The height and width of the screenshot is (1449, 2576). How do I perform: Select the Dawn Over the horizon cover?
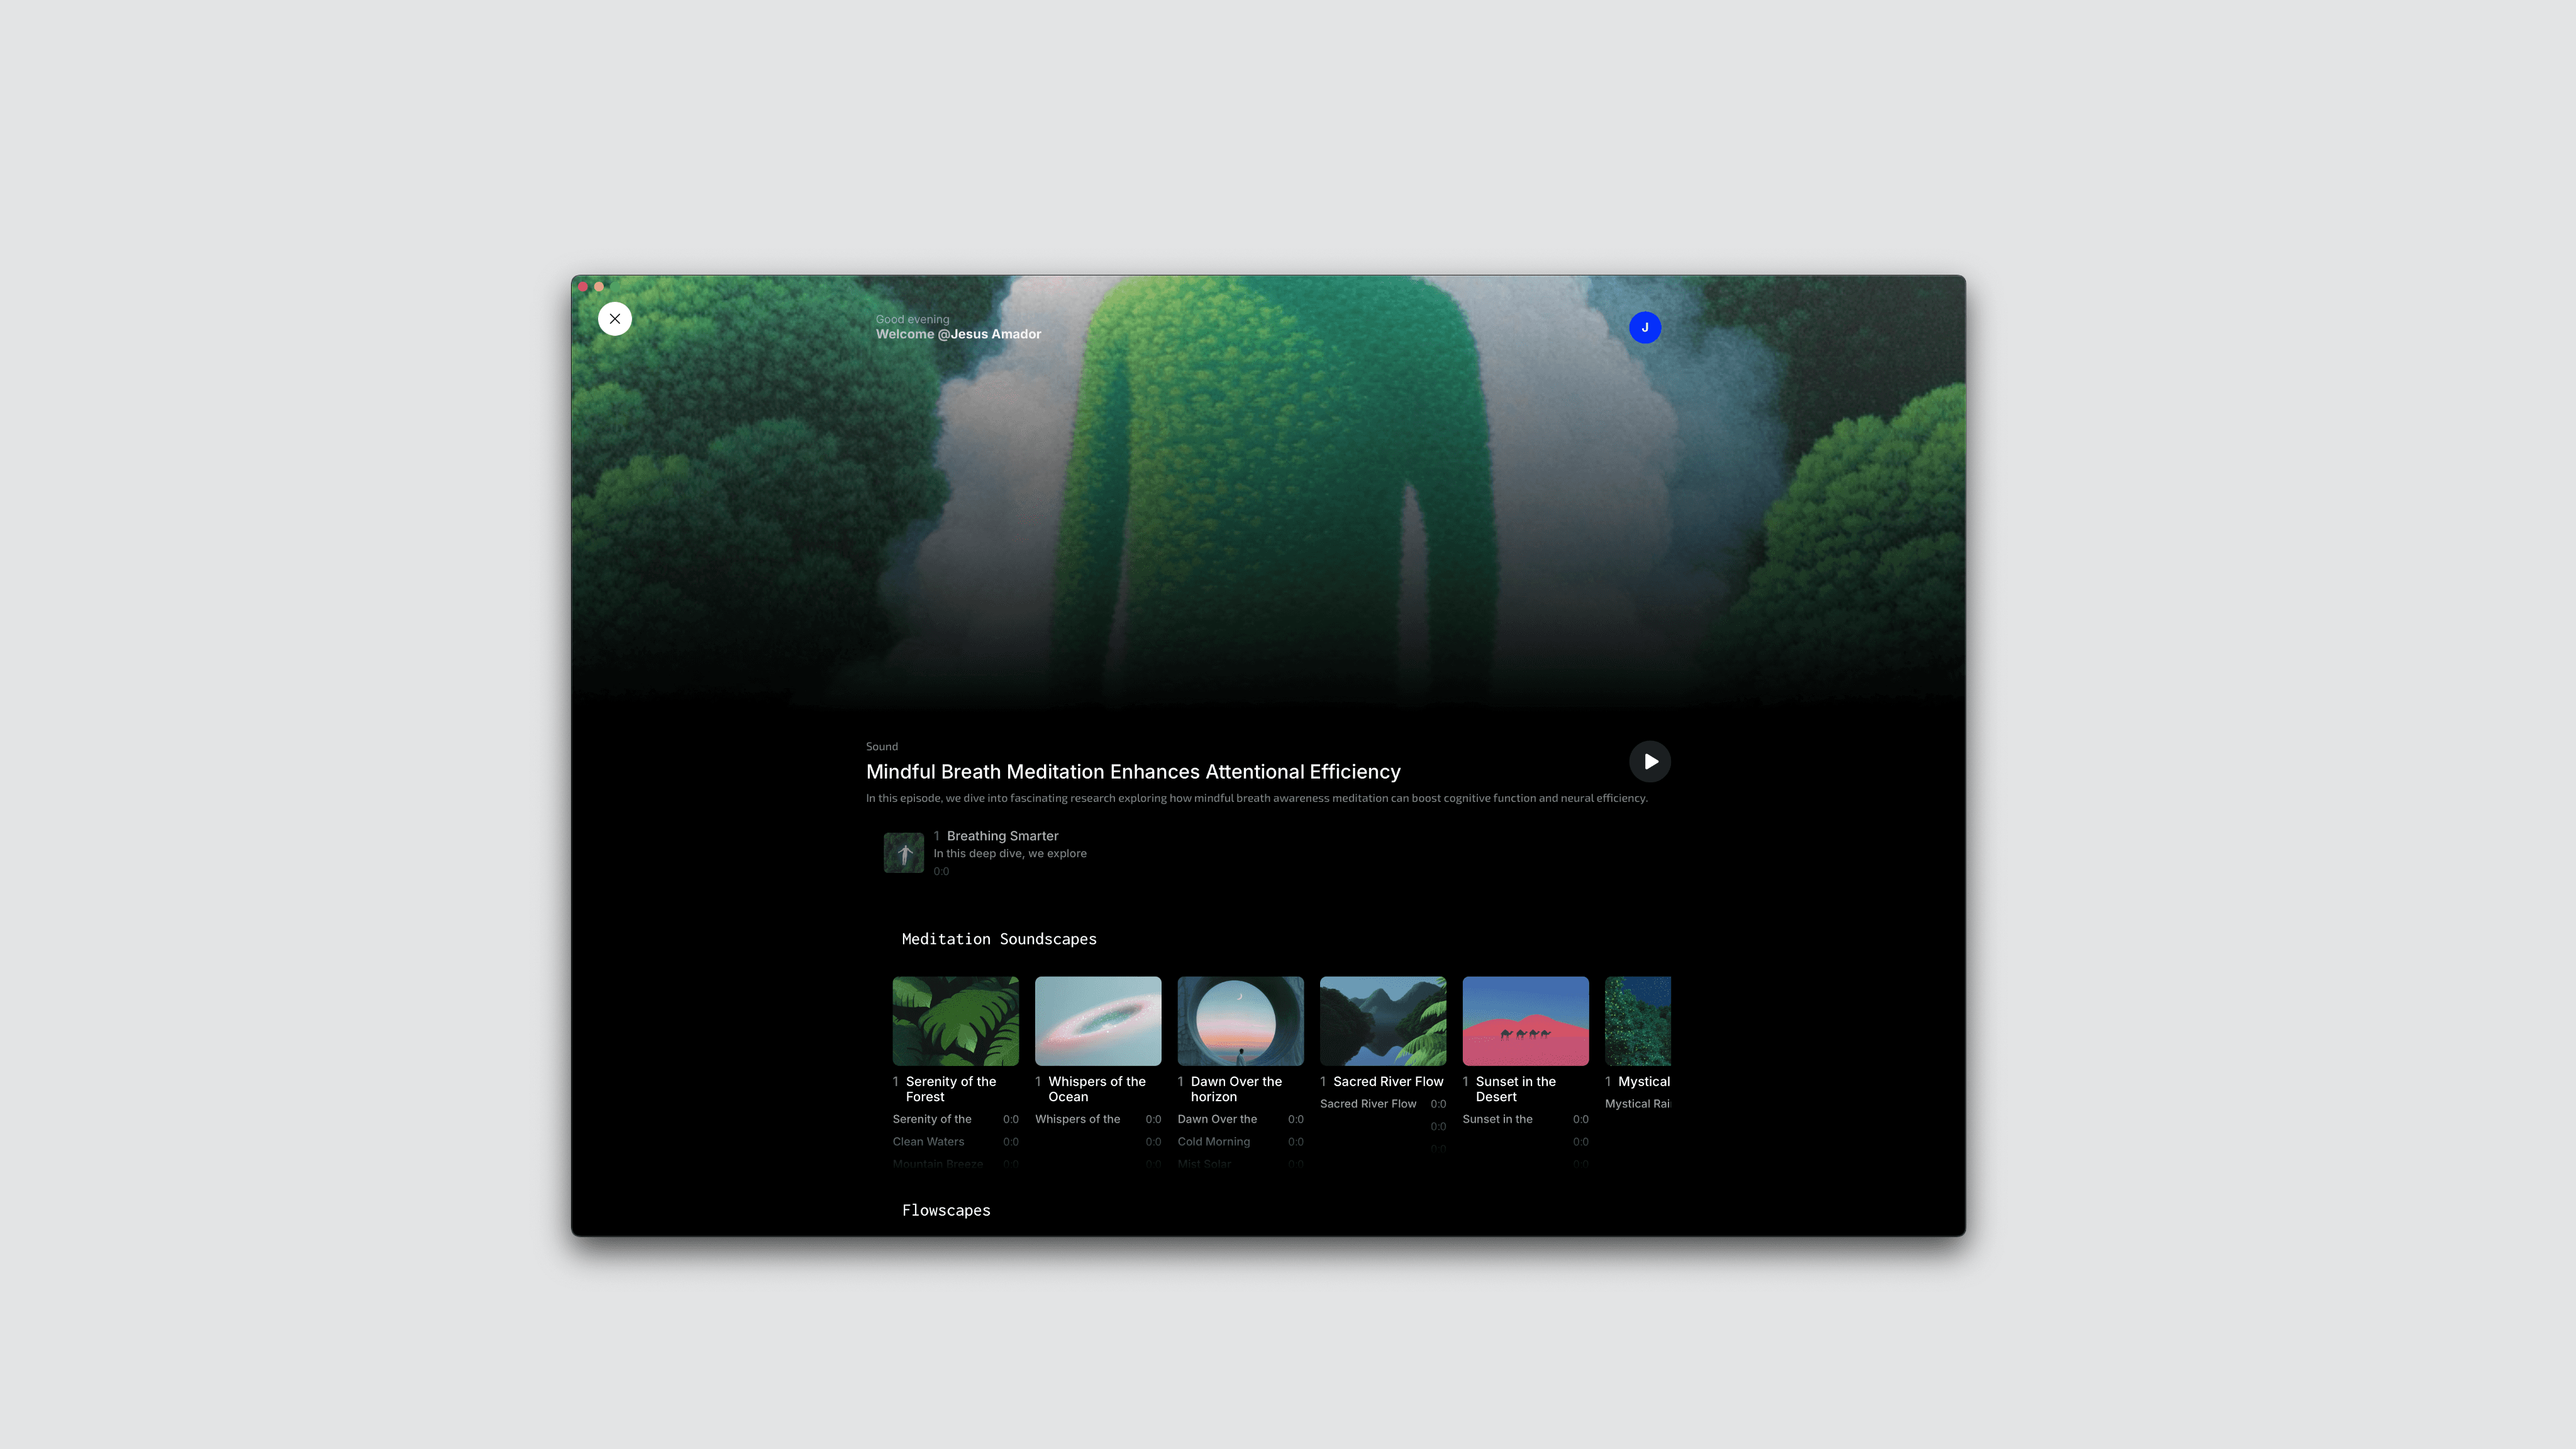(1240, 1021)
